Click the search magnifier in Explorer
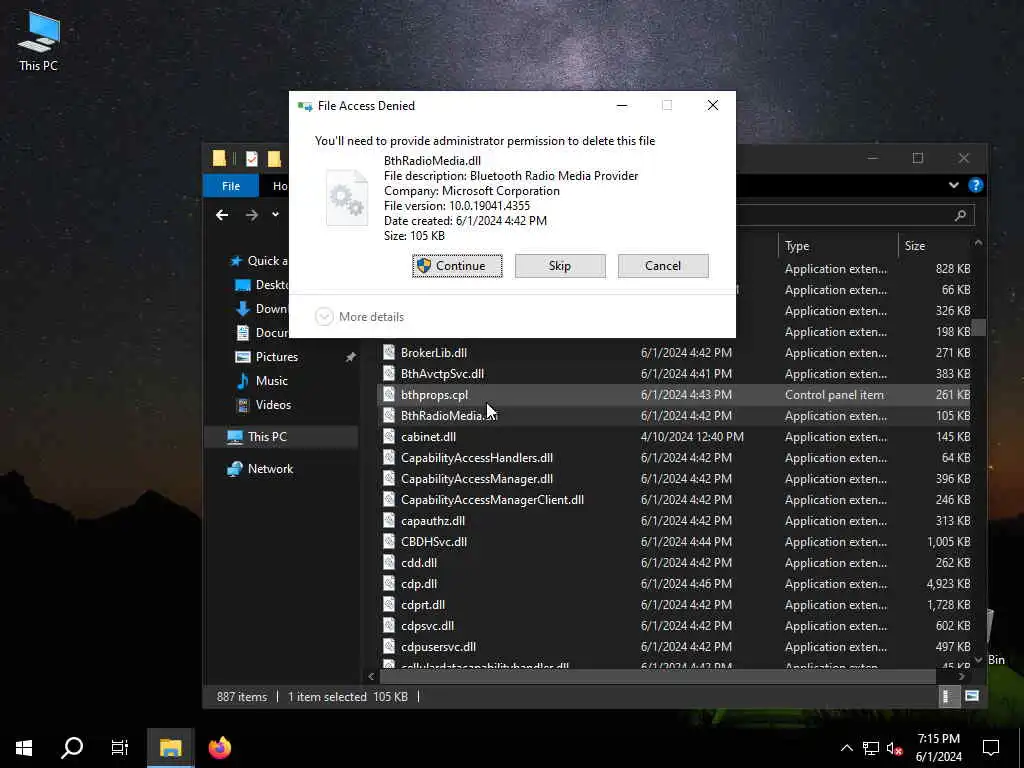Screen dimensions: 1024x768 (x=960, y=215)
